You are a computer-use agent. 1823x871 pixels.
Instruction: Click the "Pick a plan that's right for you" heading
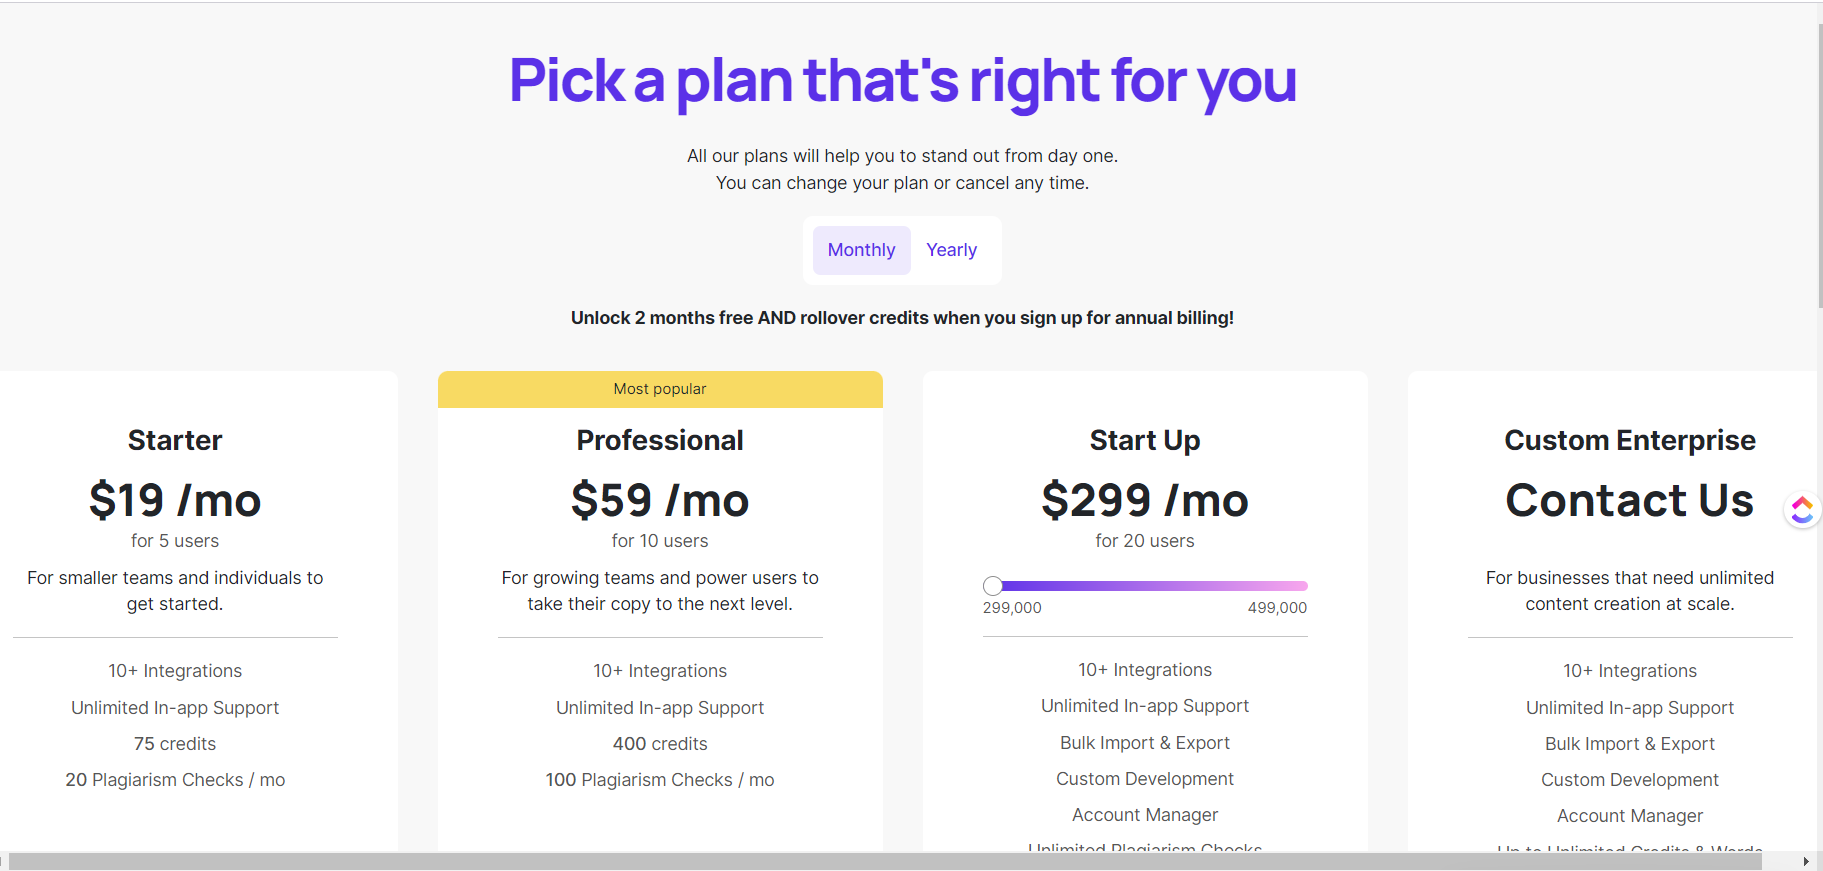[902, 80]
